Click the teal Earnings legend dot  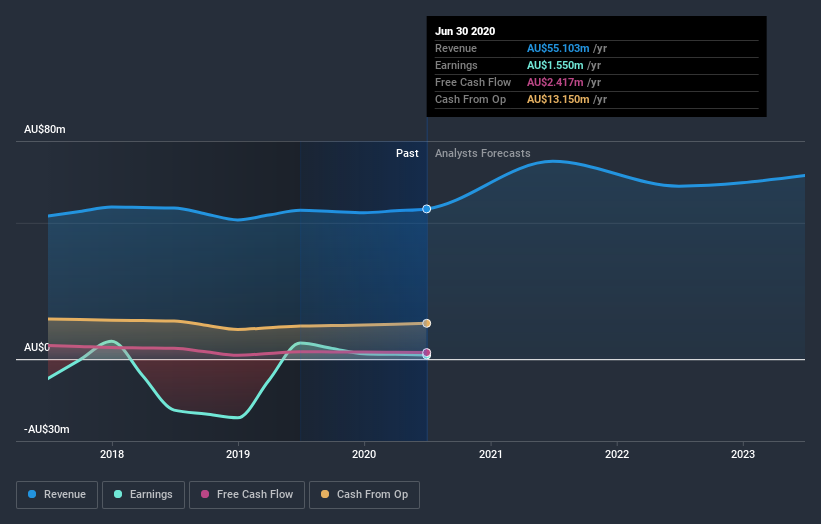(x=118, y=494)
